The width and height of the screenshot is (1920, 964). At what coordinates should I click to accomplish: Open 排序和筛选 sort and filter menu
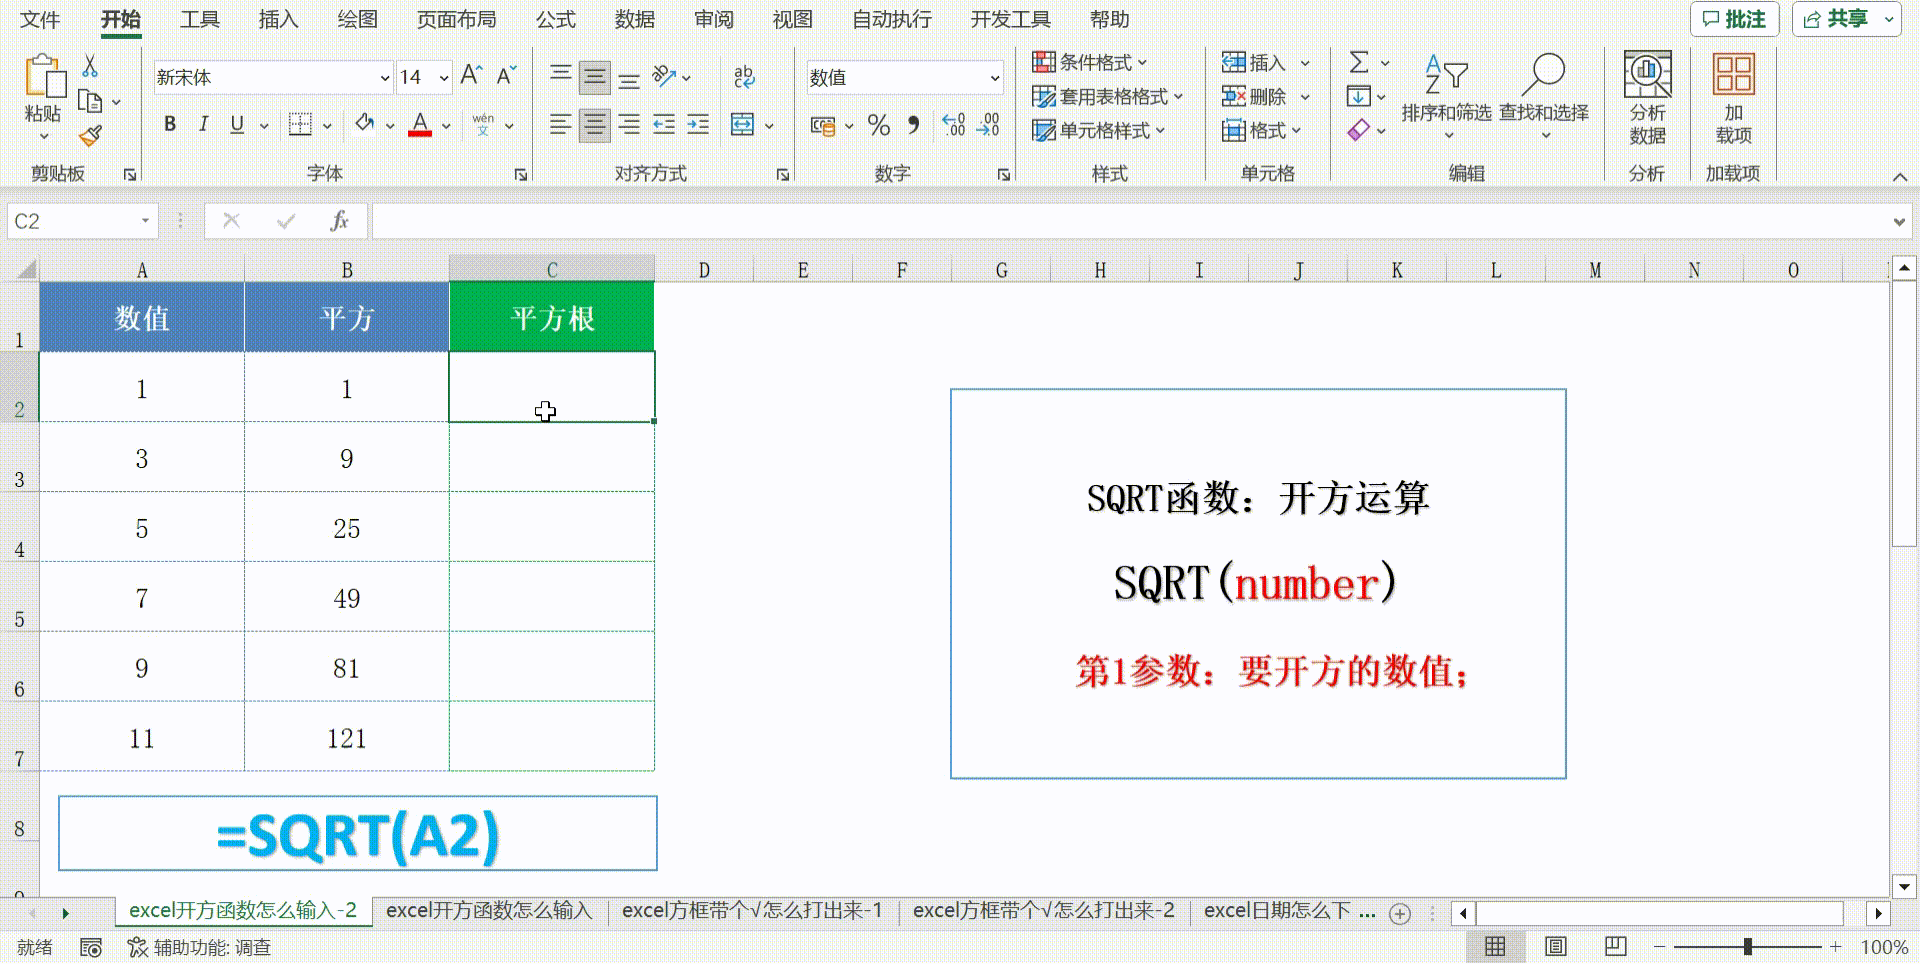[x=1446, y=96]
